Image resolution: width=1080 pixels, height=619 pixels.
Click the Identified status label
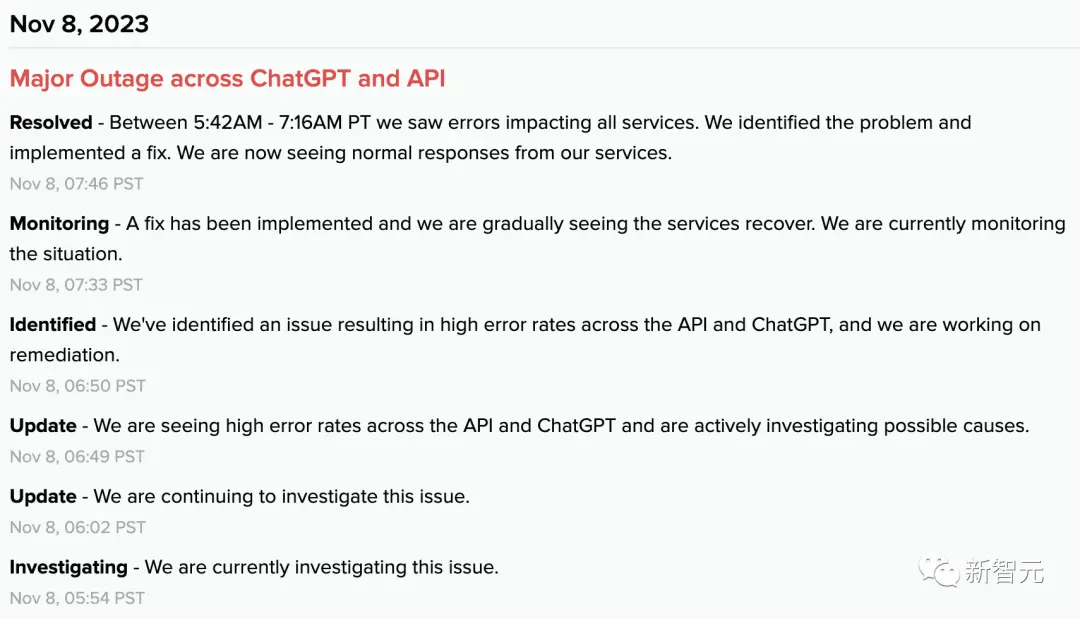pos(53,324)
